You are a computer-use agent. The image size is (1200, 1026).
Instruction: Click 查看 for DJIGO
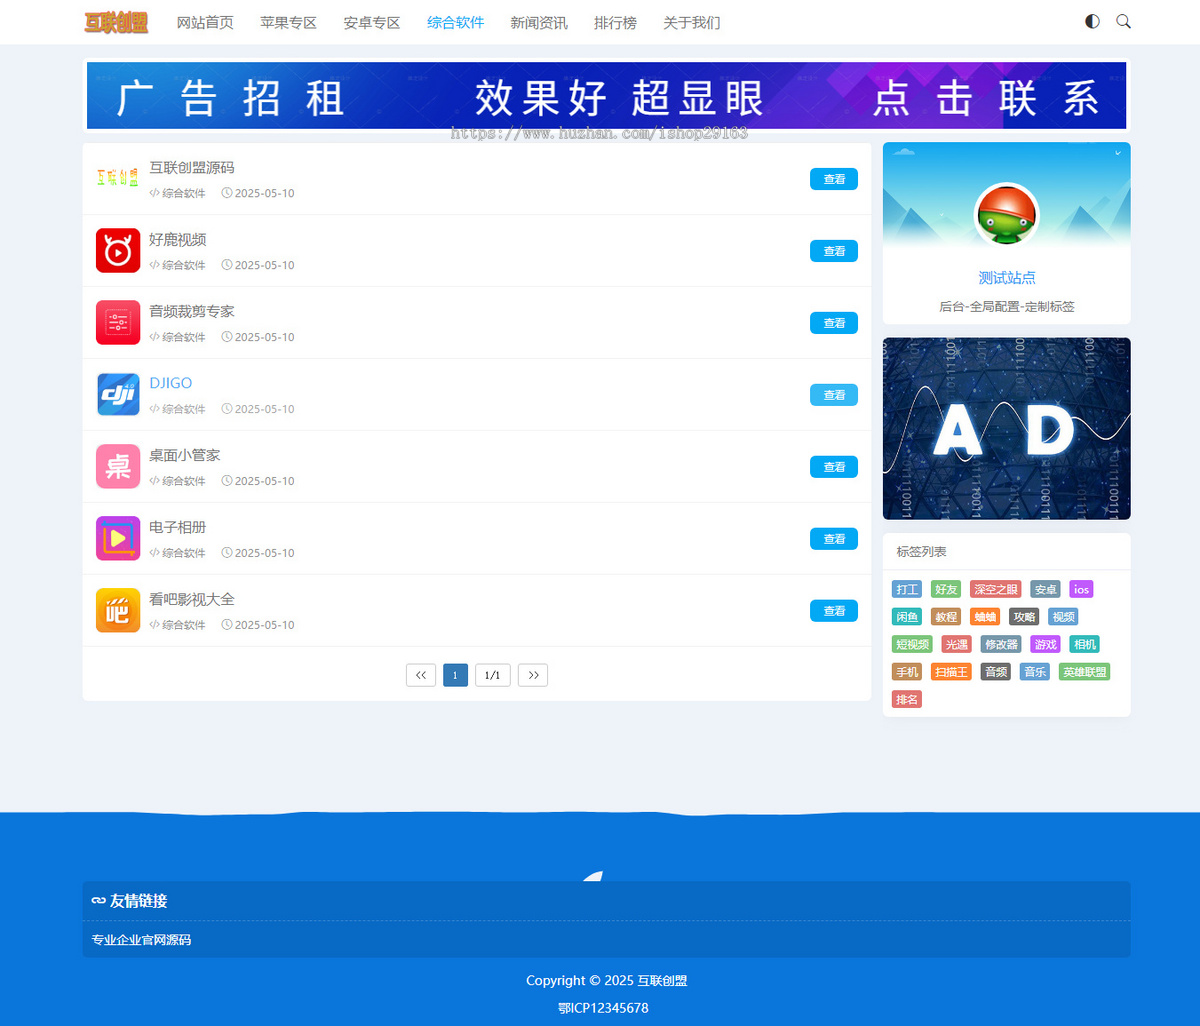click(x=834, y=395)
